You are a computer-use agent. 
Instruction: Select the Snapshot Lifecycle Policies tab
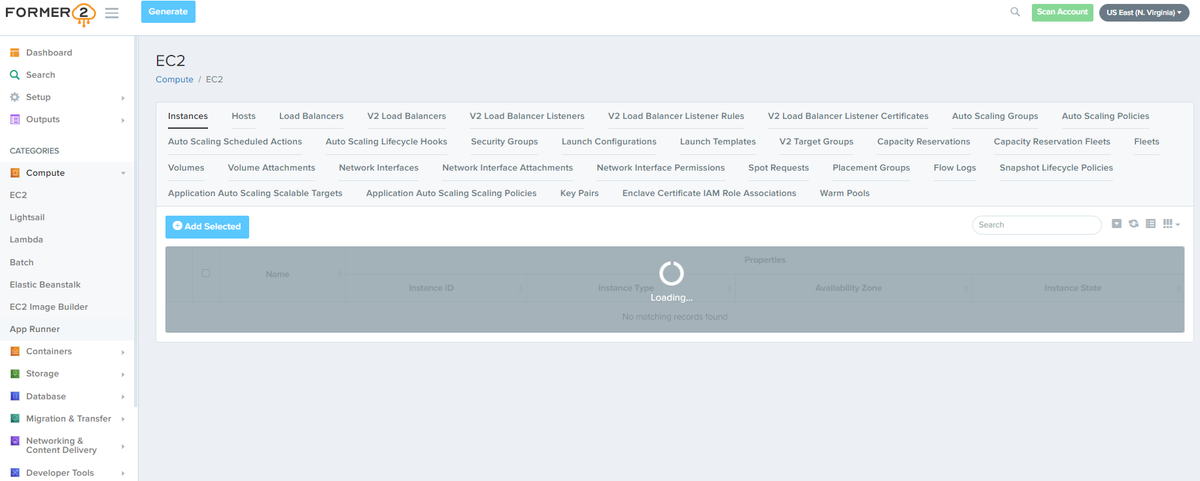pyautogui.click(x=1056, y=168)
